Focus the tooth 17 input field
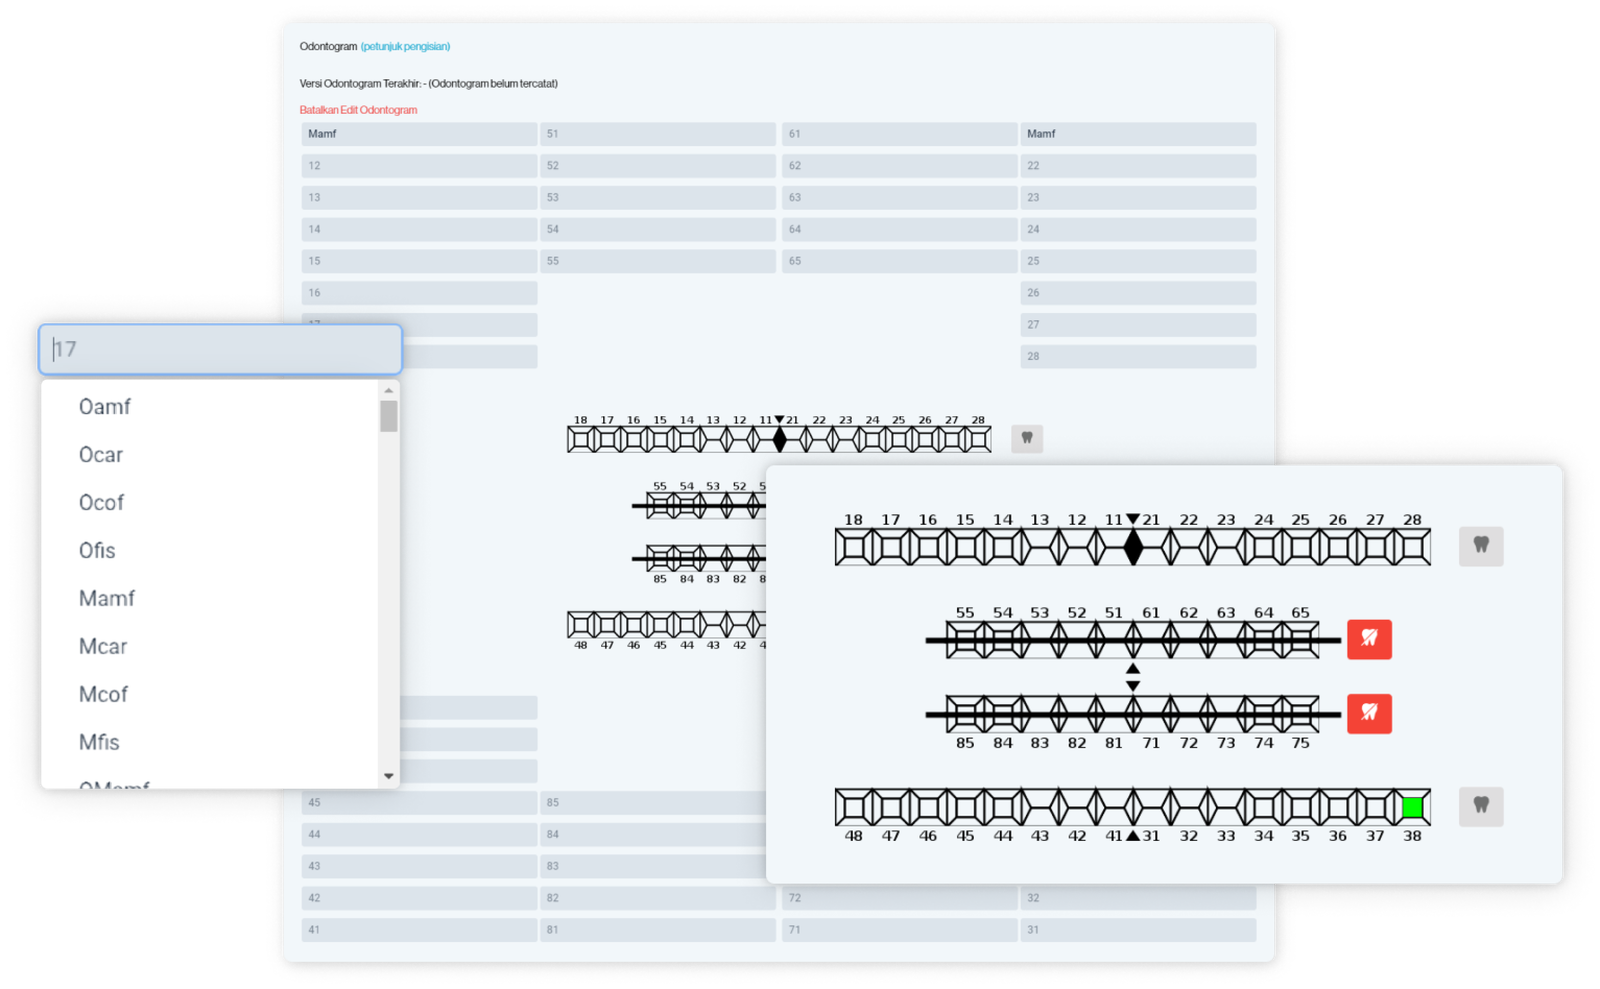1600x989 pixels. tap(220, 349)
